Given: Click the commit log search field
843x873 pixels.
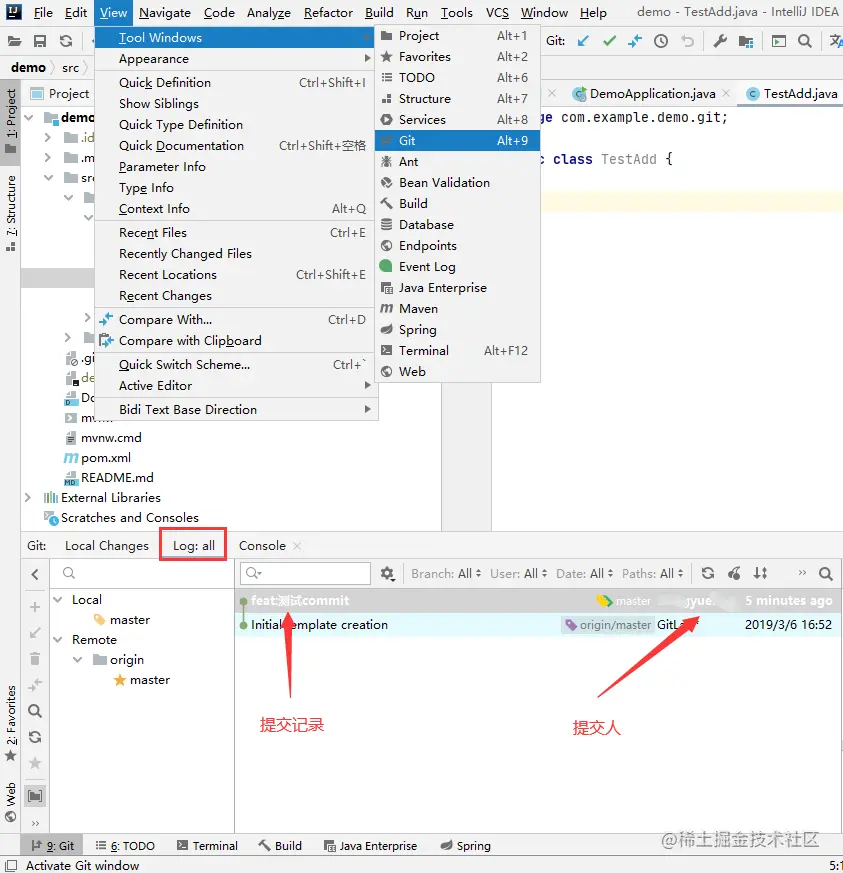Looking at the screenshot, I should 305,573.
